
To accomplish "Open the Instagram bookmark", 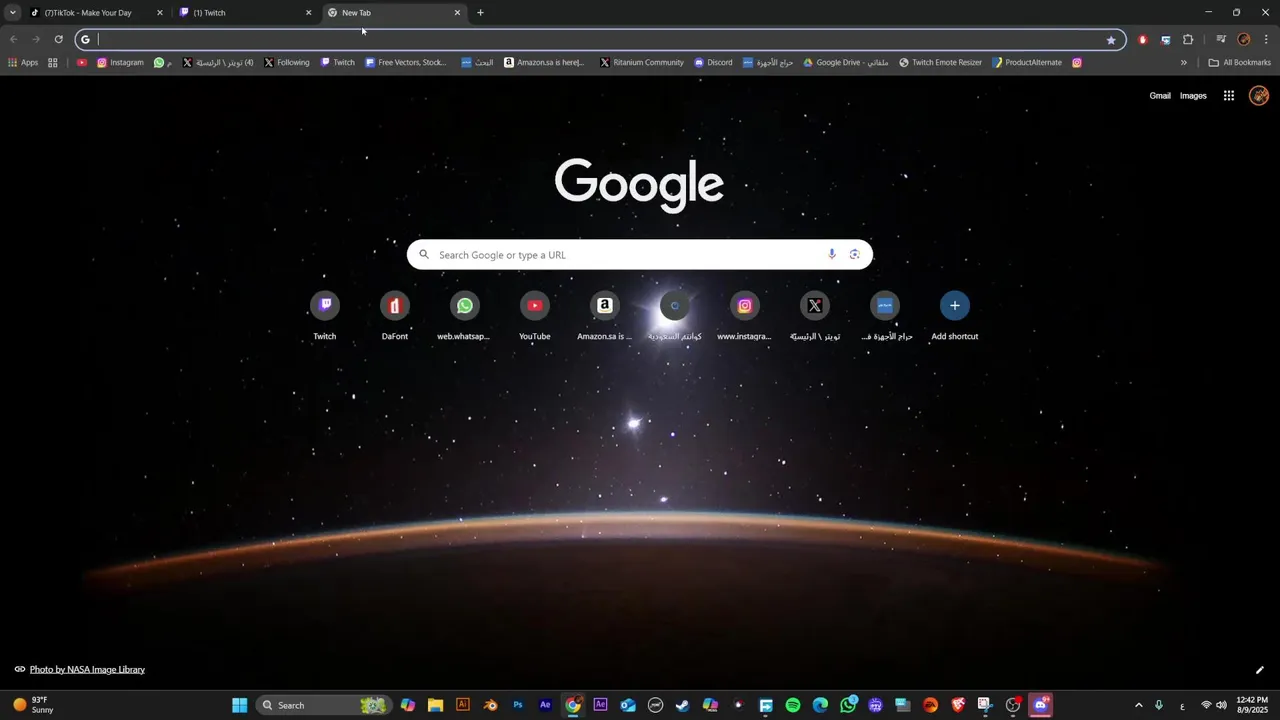I will tap(120, 62).
